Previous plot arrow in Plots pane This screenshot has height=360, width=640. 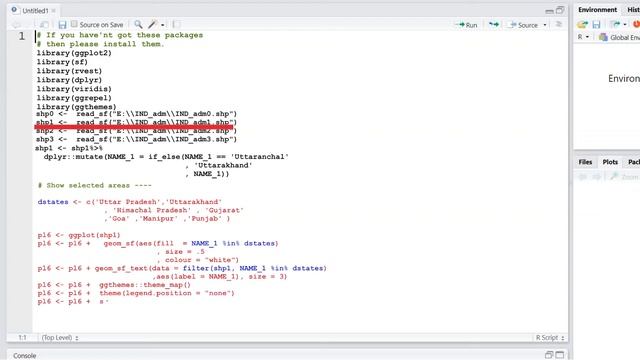pos(583,176)
